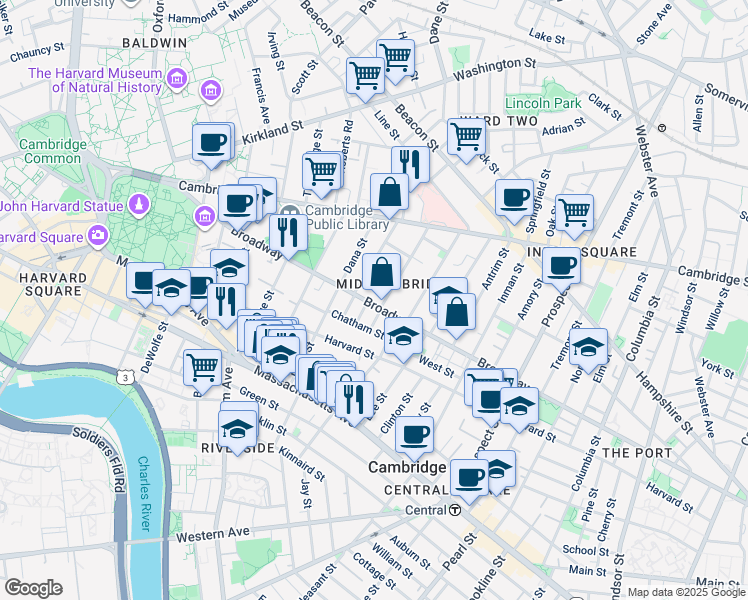Click the John Harvard Statue landmark icon

point(140,206)
